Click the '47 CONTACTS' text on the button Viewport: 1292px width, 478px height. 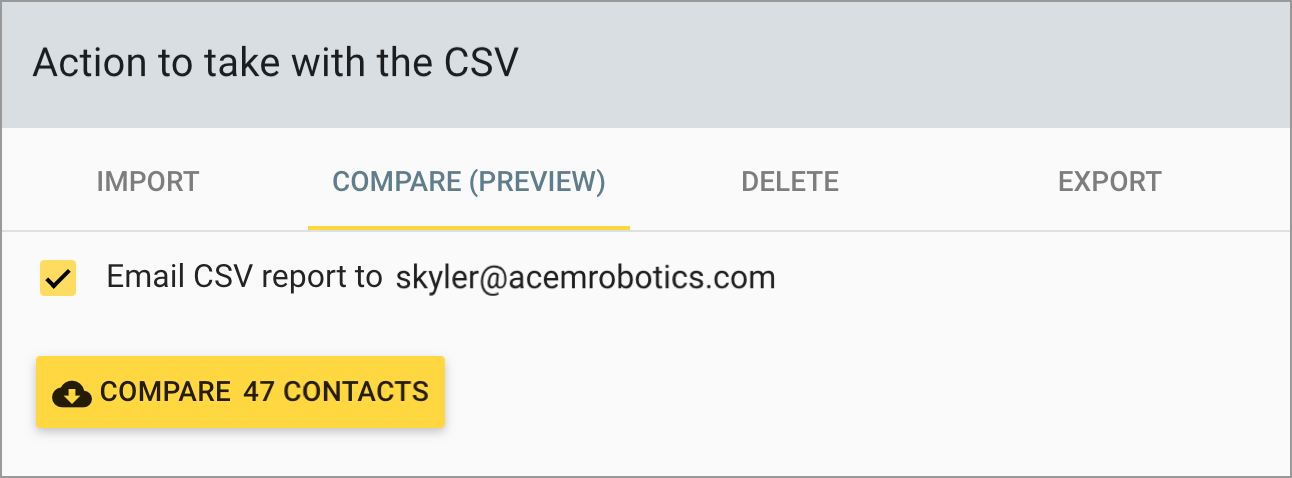pos(336,392)
